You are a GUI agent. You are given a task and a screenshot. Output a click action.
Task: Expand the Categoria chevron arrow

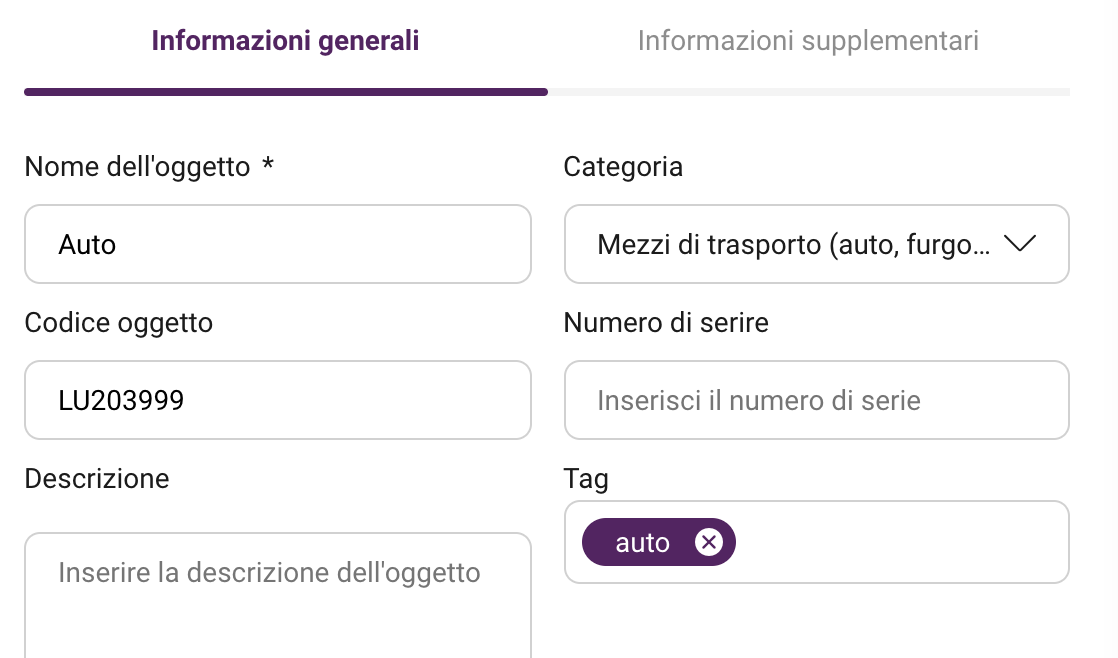click(x=1020, y=244)
